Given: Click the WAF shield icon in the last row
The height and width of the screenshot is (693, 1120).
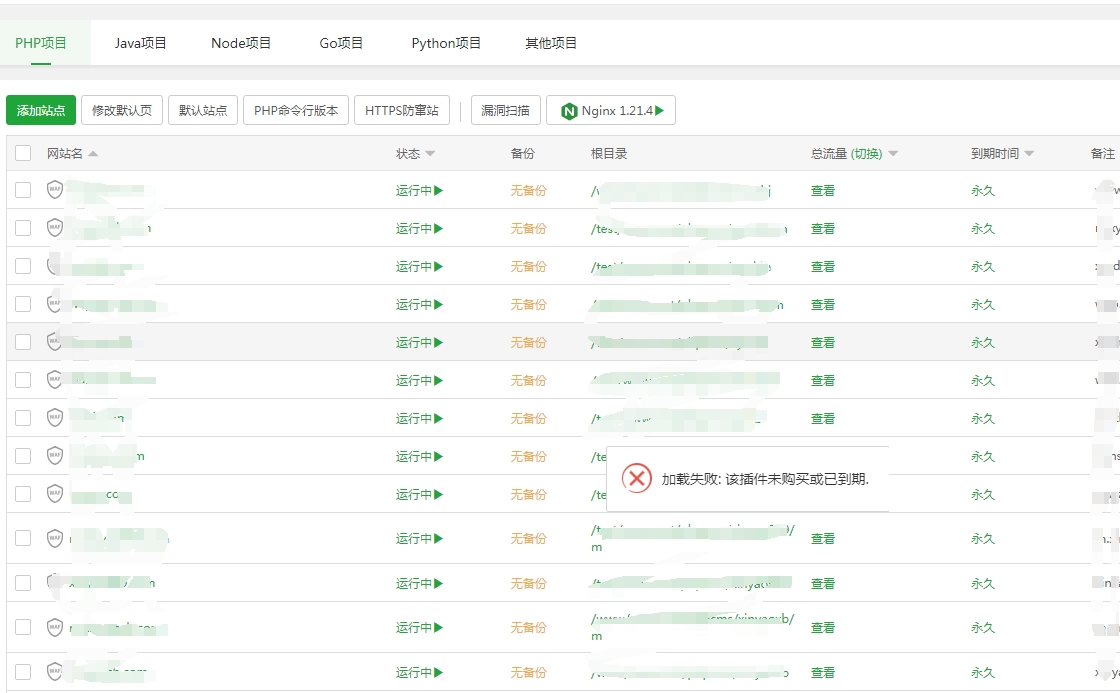Looking at the screenshot, I should [55, 672].
